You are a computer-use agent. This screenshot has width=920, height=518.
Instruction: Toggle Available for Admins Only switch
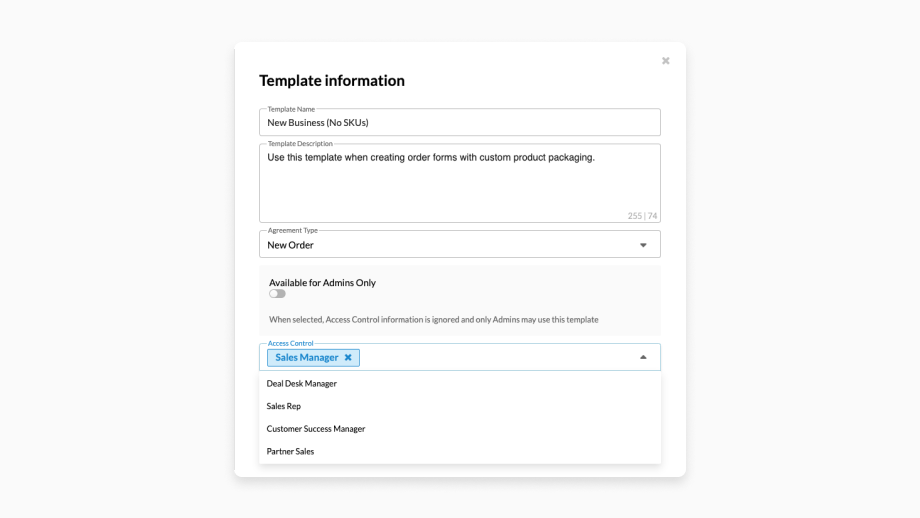pos(277,294)
